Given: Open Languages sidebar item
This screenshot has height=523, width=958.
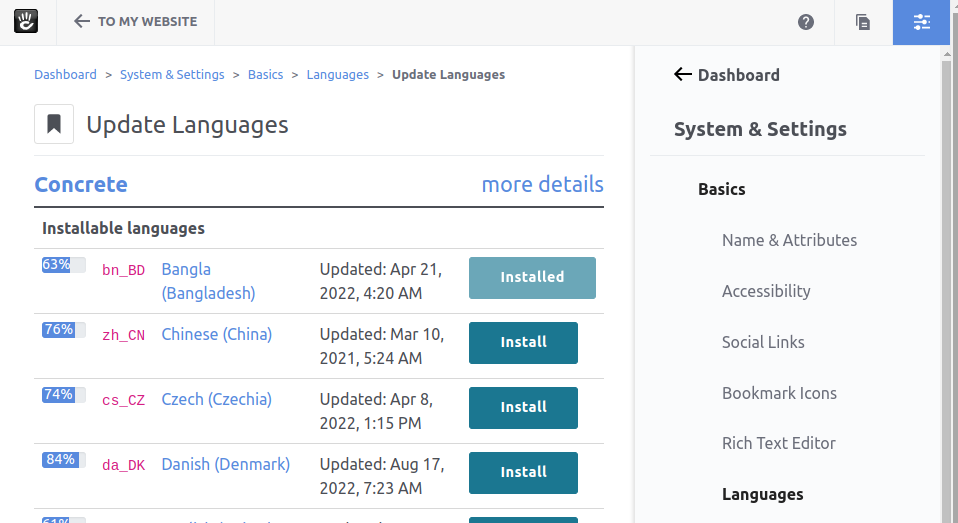Looking at the screenshot, I should point(762,494).
